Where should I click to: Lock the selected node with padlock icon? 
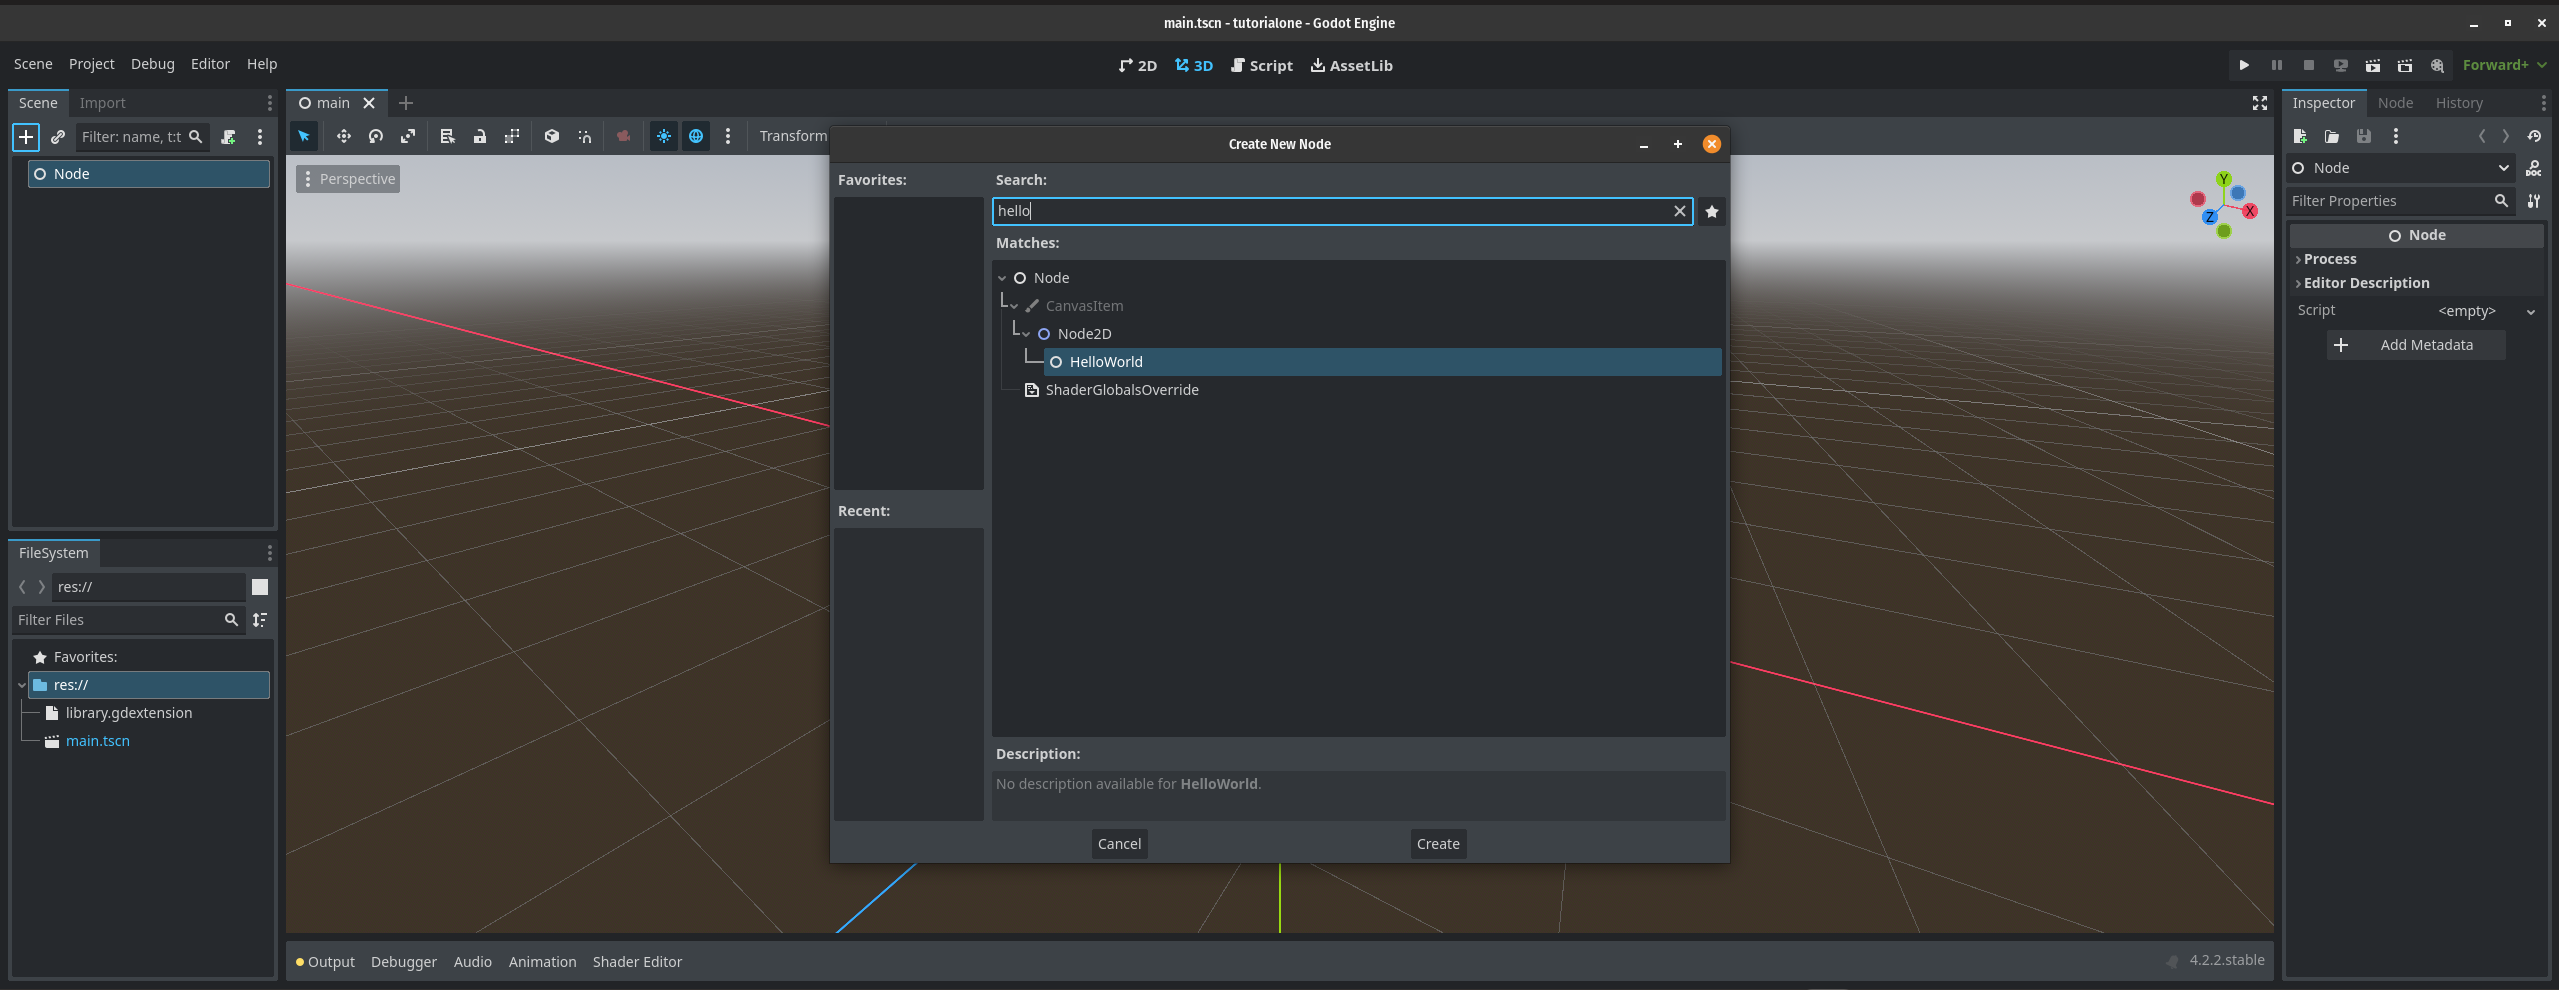coord(480,136)
